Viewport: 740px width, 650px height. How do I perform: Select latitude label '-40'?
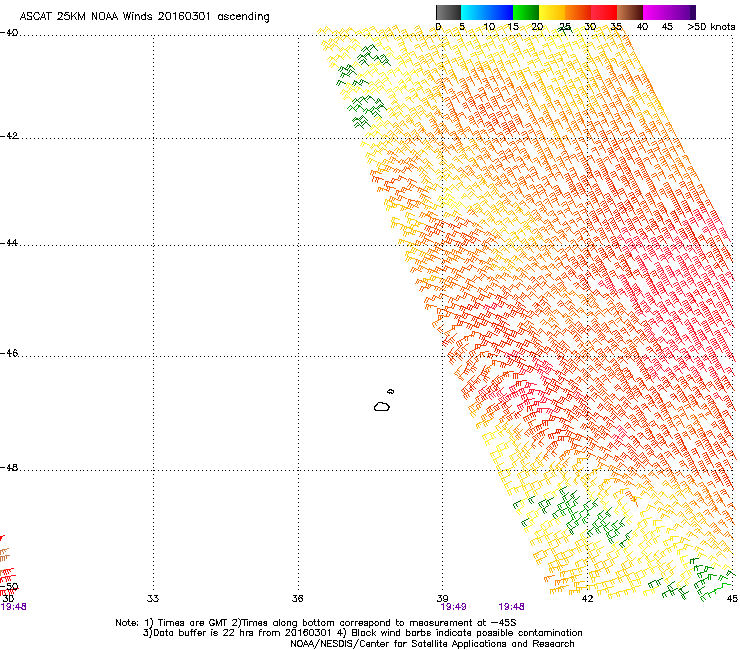[x=9, y=33]
